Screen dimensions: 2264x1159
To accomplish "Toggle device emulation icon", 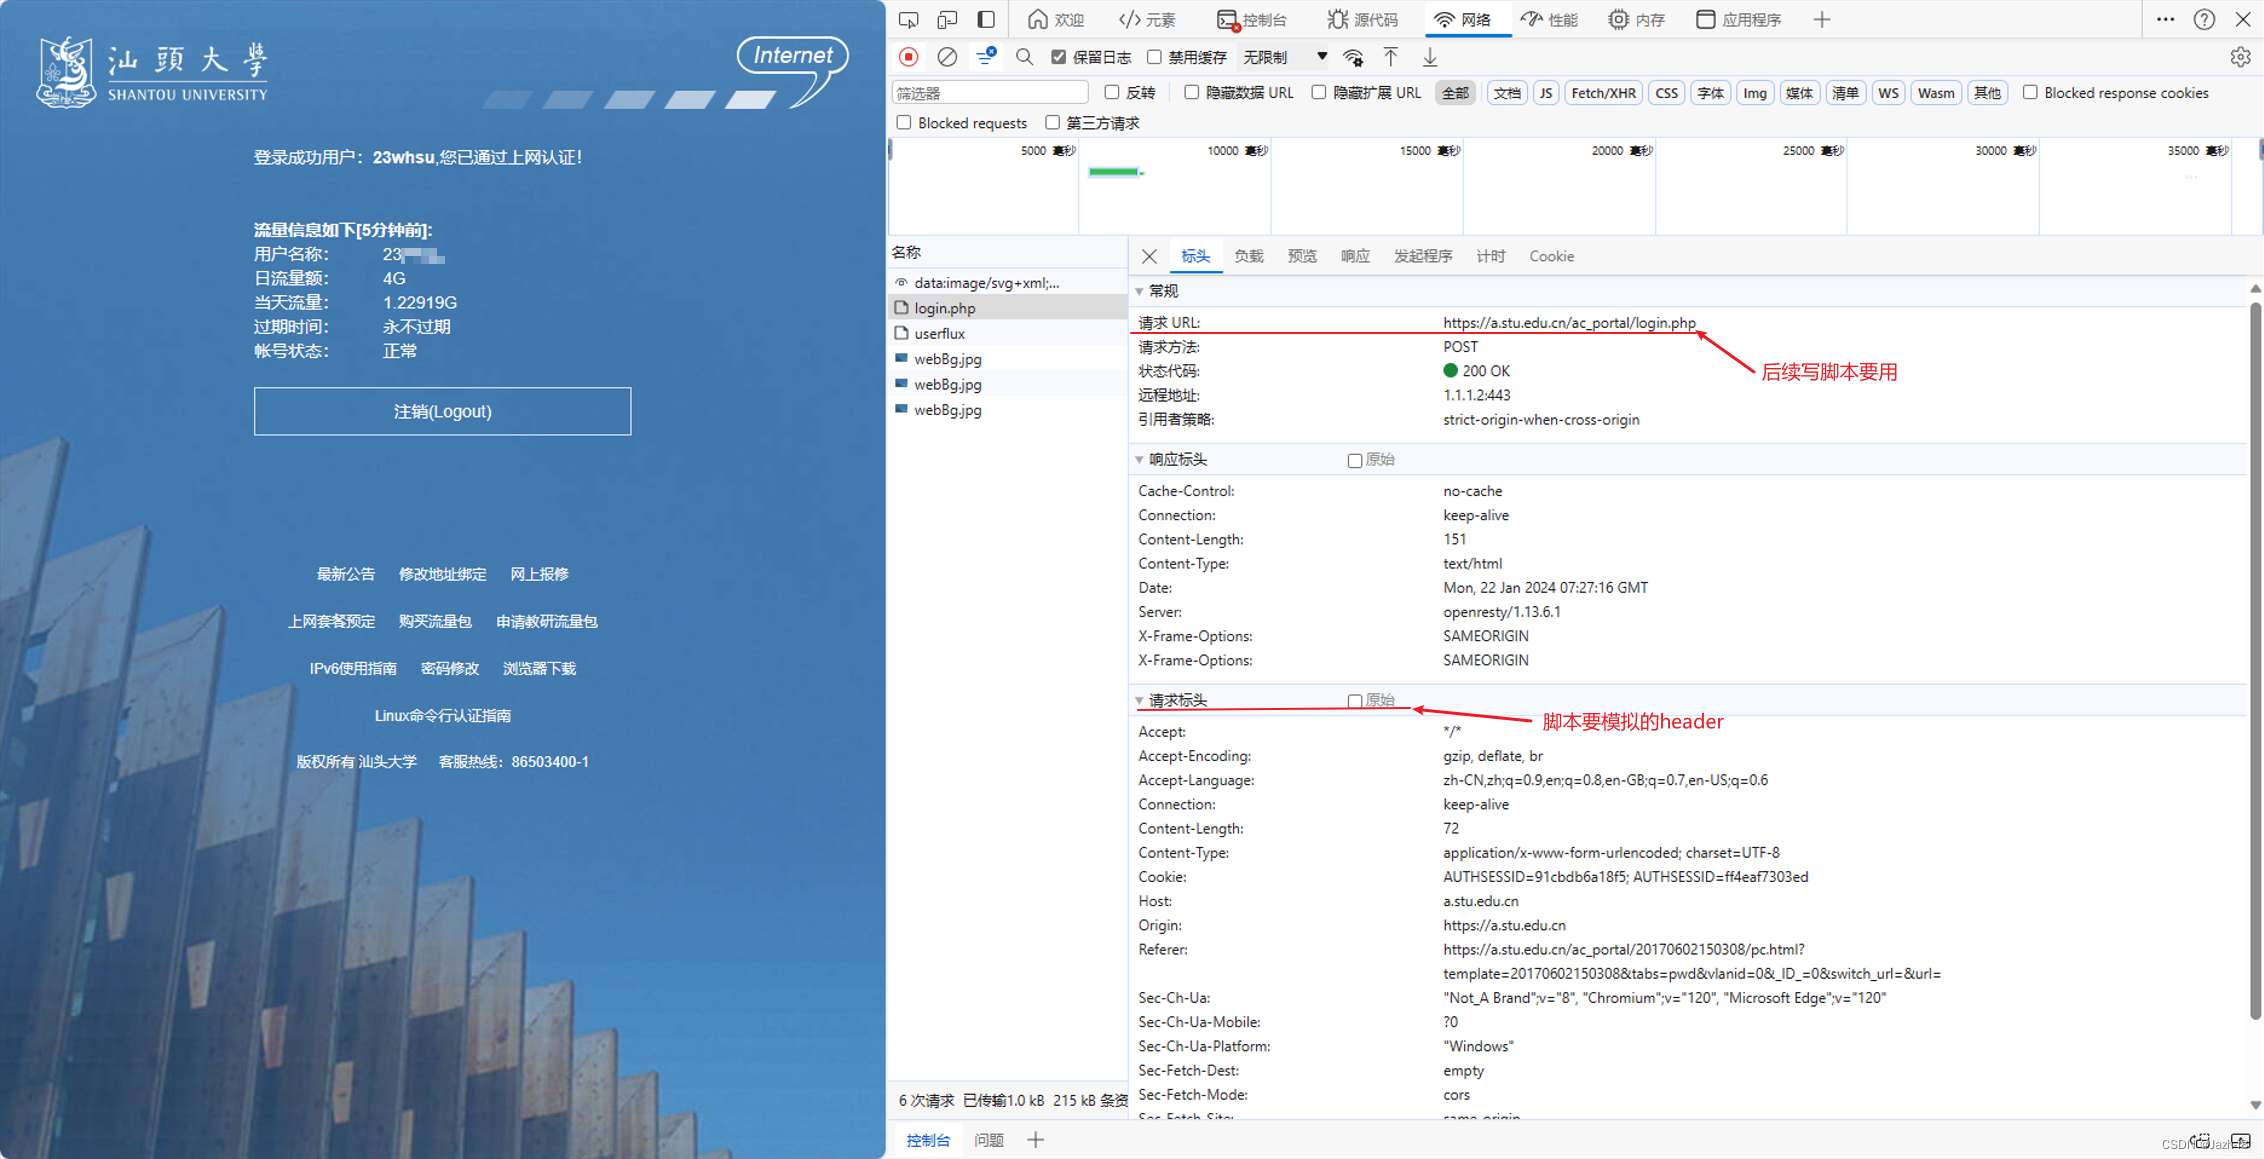I will point(946,19).
